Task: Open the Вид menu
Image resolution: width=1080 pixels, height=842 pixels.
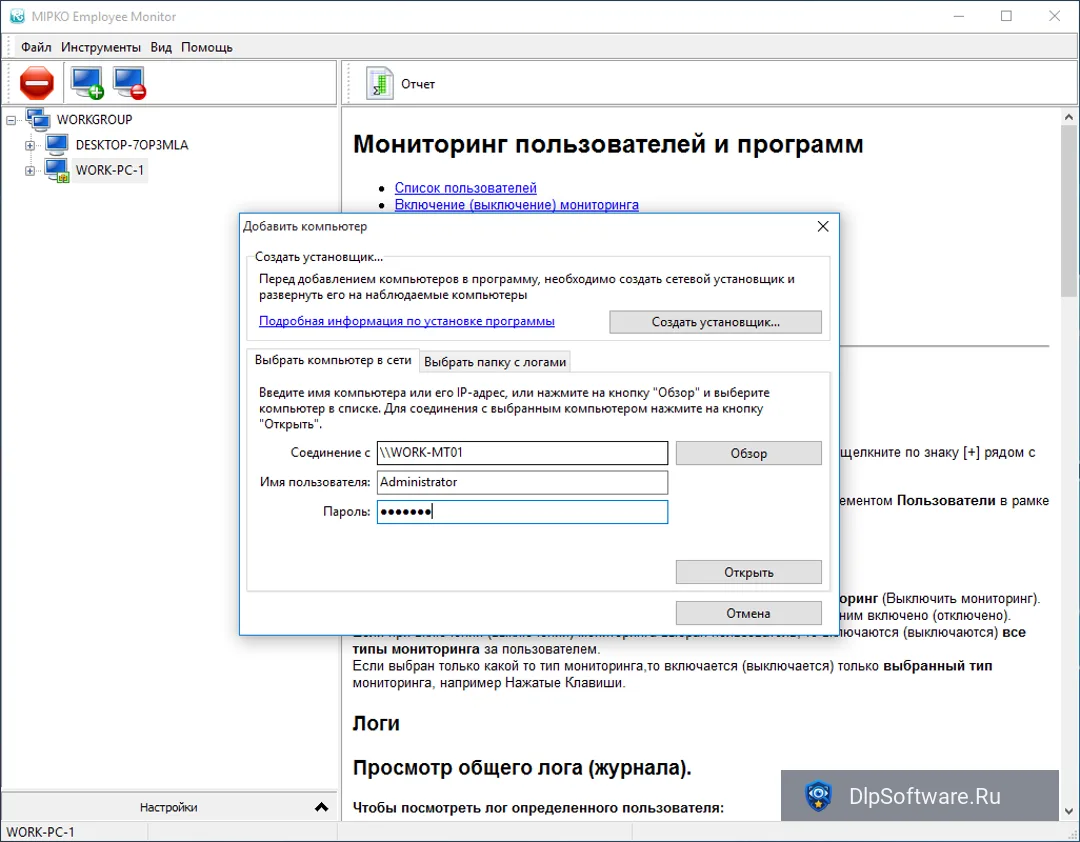Action: click(x=161, y=47)
